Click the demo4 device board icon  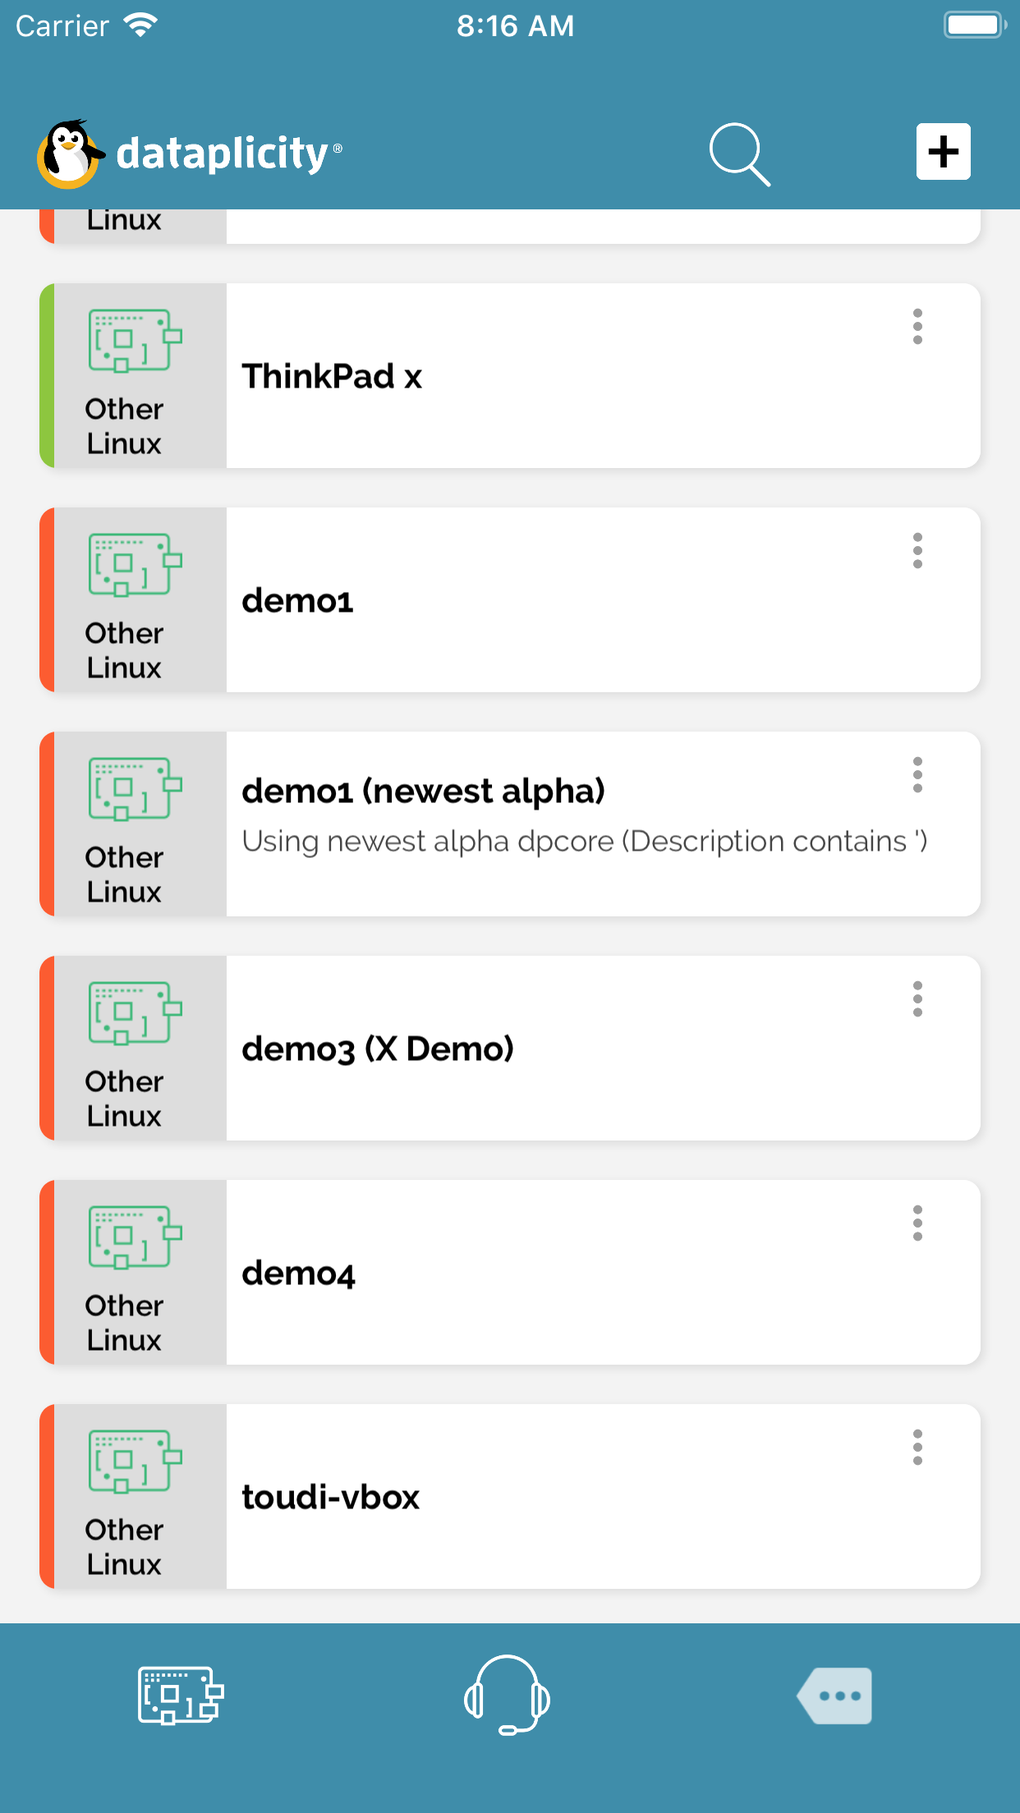point(135,1237)
